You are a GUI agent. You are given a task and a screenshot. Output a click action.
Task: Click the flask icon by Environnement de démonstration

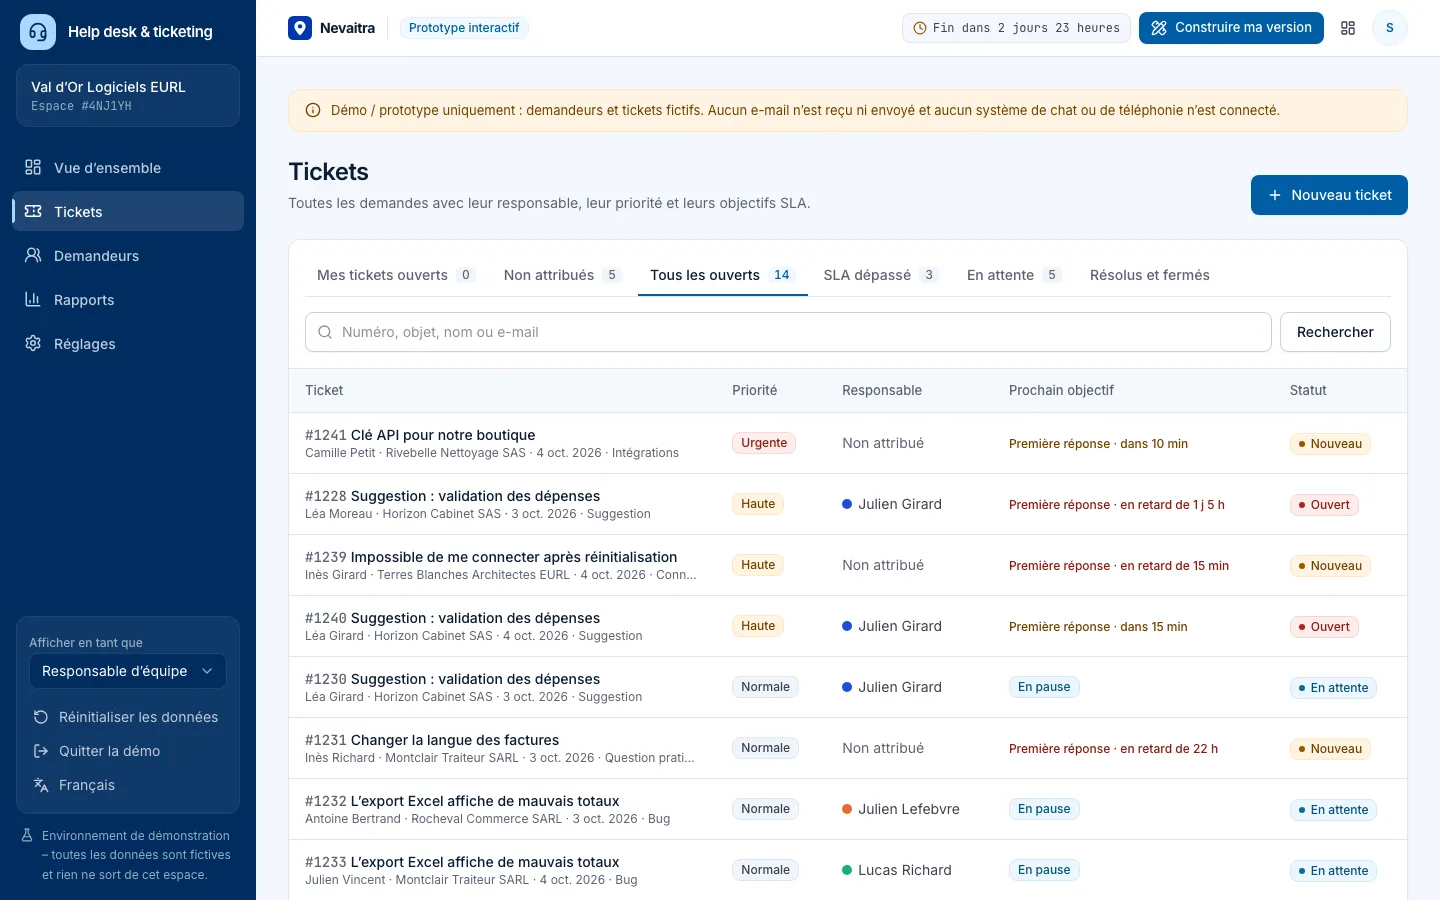(x=27, y=835)
